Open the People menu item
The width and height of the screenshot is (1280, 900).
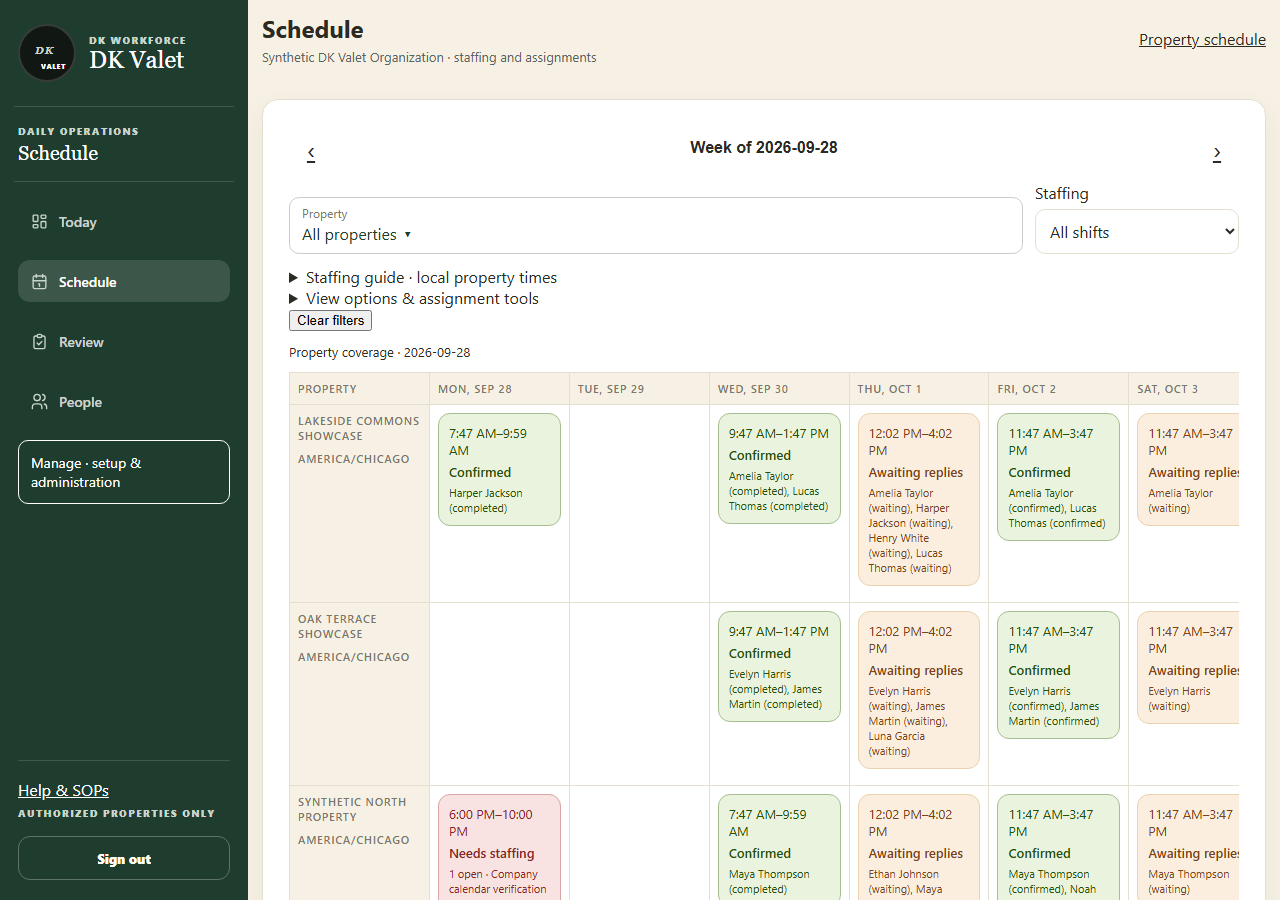[x=124, y=402]
